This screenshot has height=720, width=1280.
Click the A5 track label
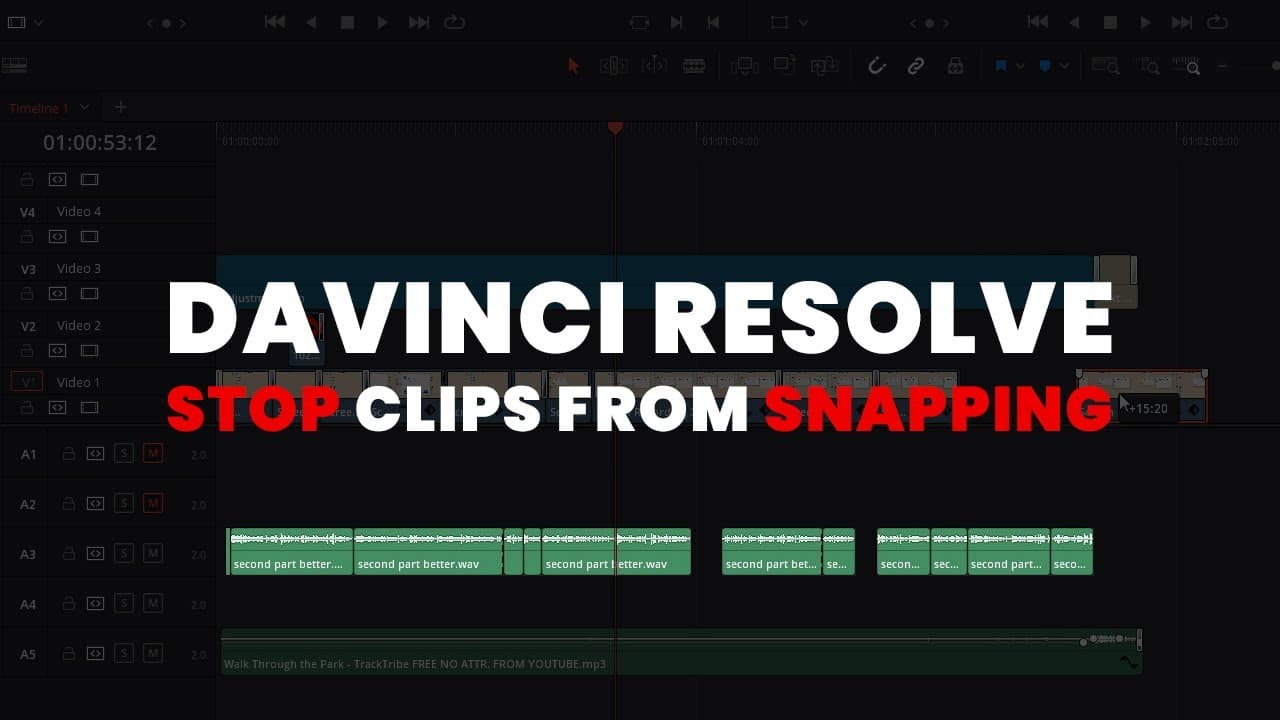[29, 654]
